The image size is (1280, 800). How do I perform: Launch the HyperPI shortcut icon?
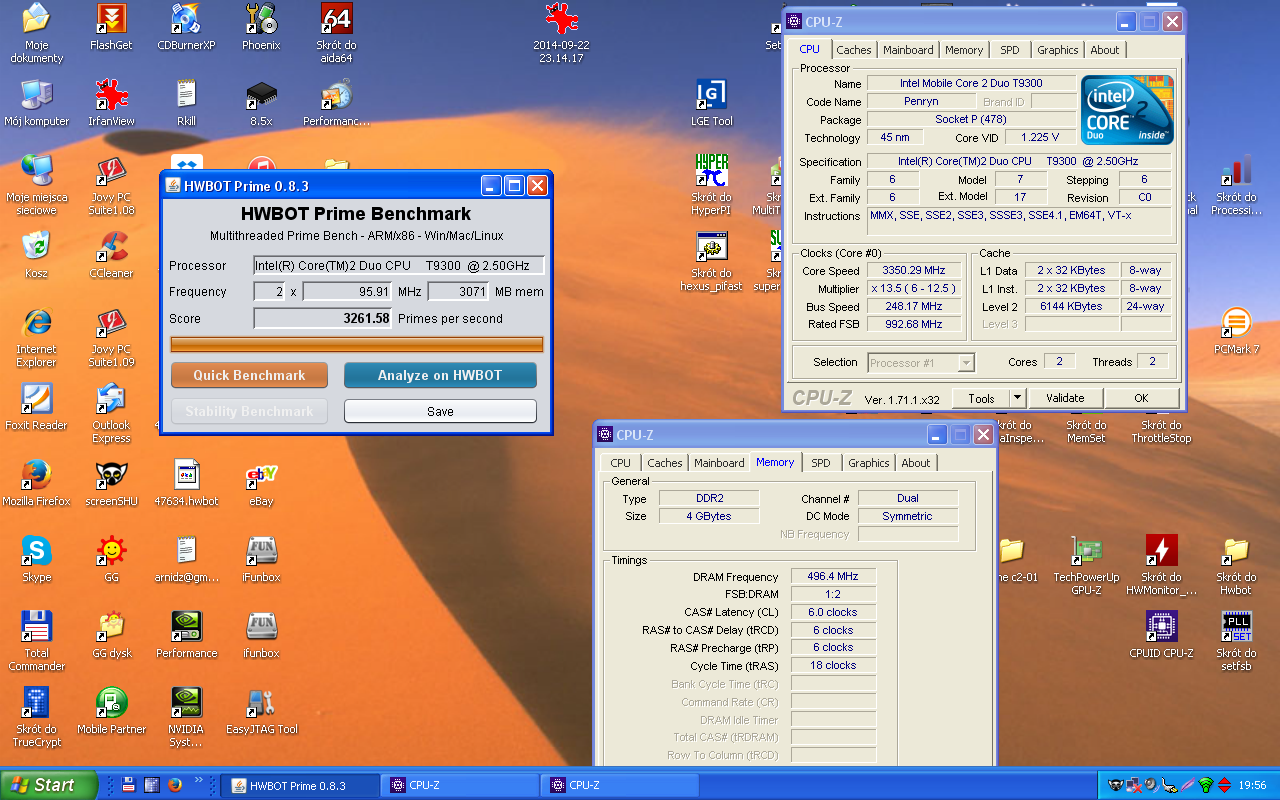pyautogui.click(x=711, y=170)
